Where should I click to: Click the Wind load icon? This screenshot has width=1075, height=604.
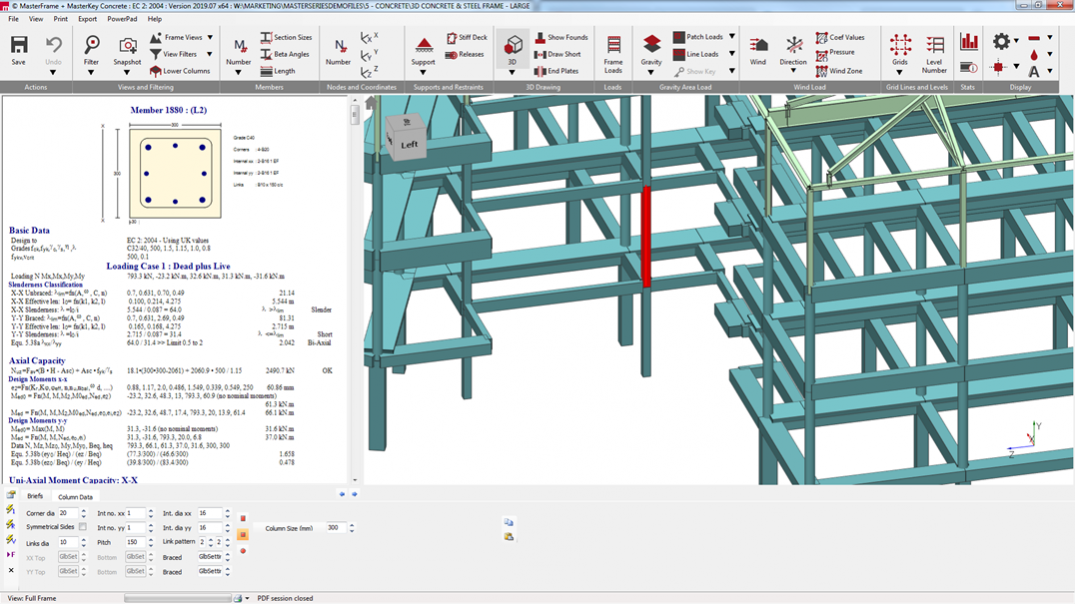point(758,46)
